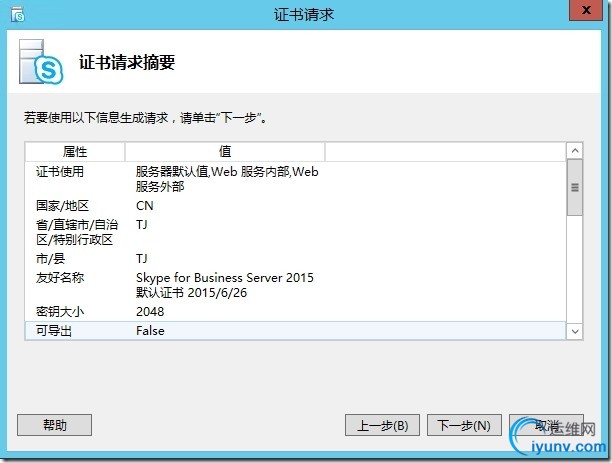Click the value CN
The height and width of the screenshot is (463, 612).
pyautogui.click(x=145, y=206)
